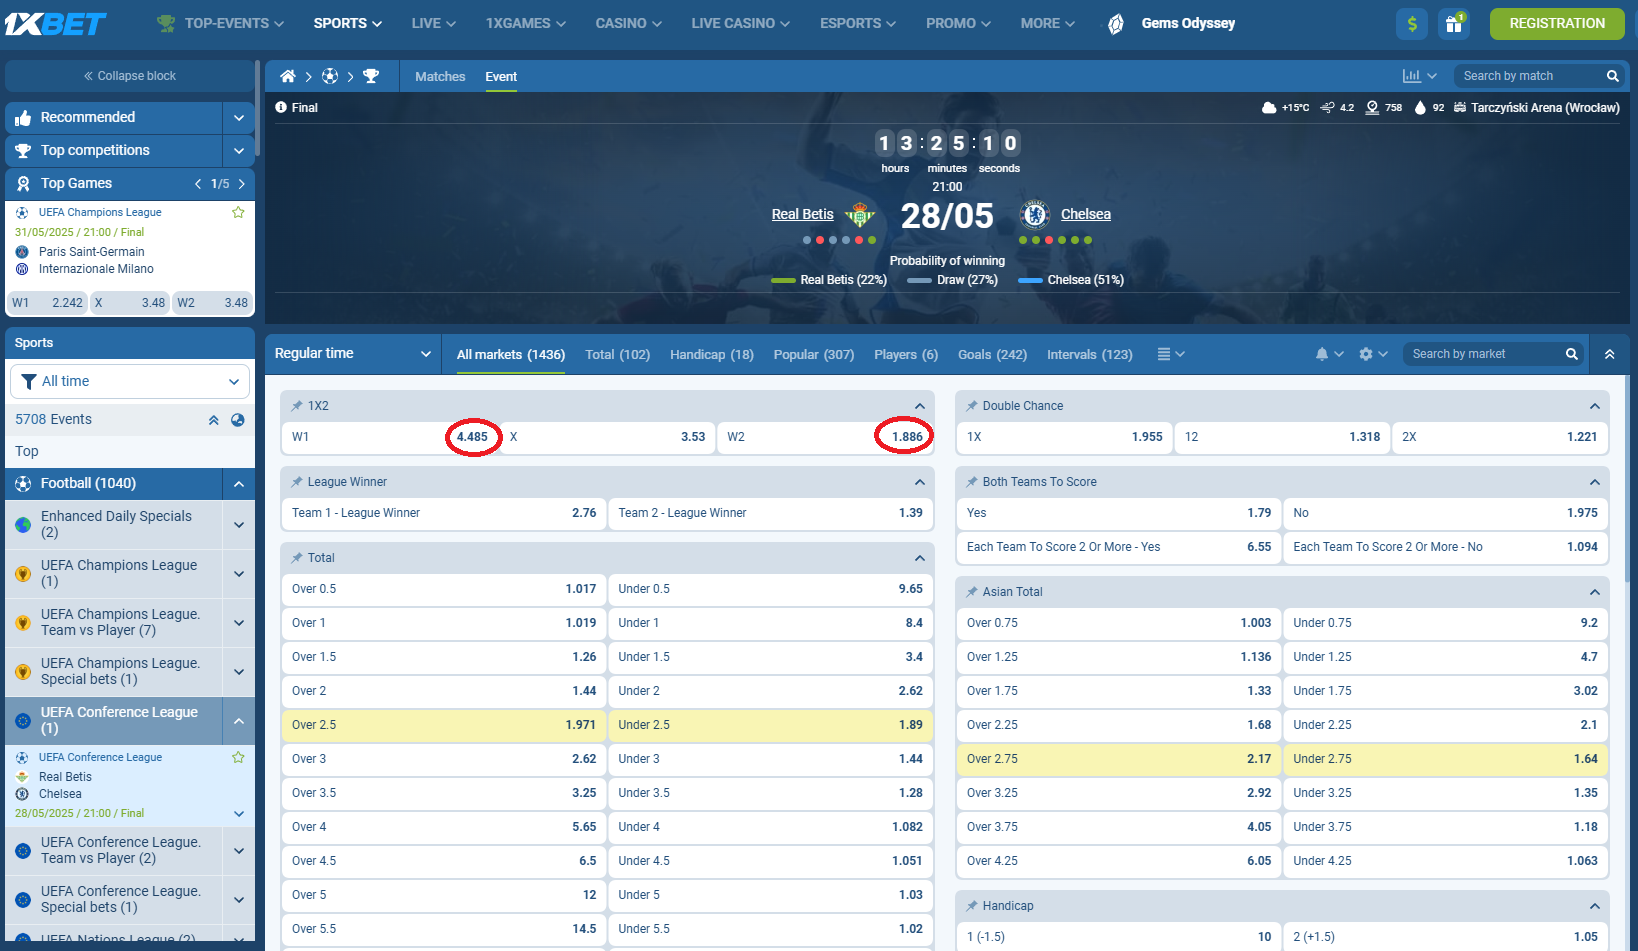Collapse the 1X2 market section
This screenshot has height=951, width=1638.
tap(919, 406)
